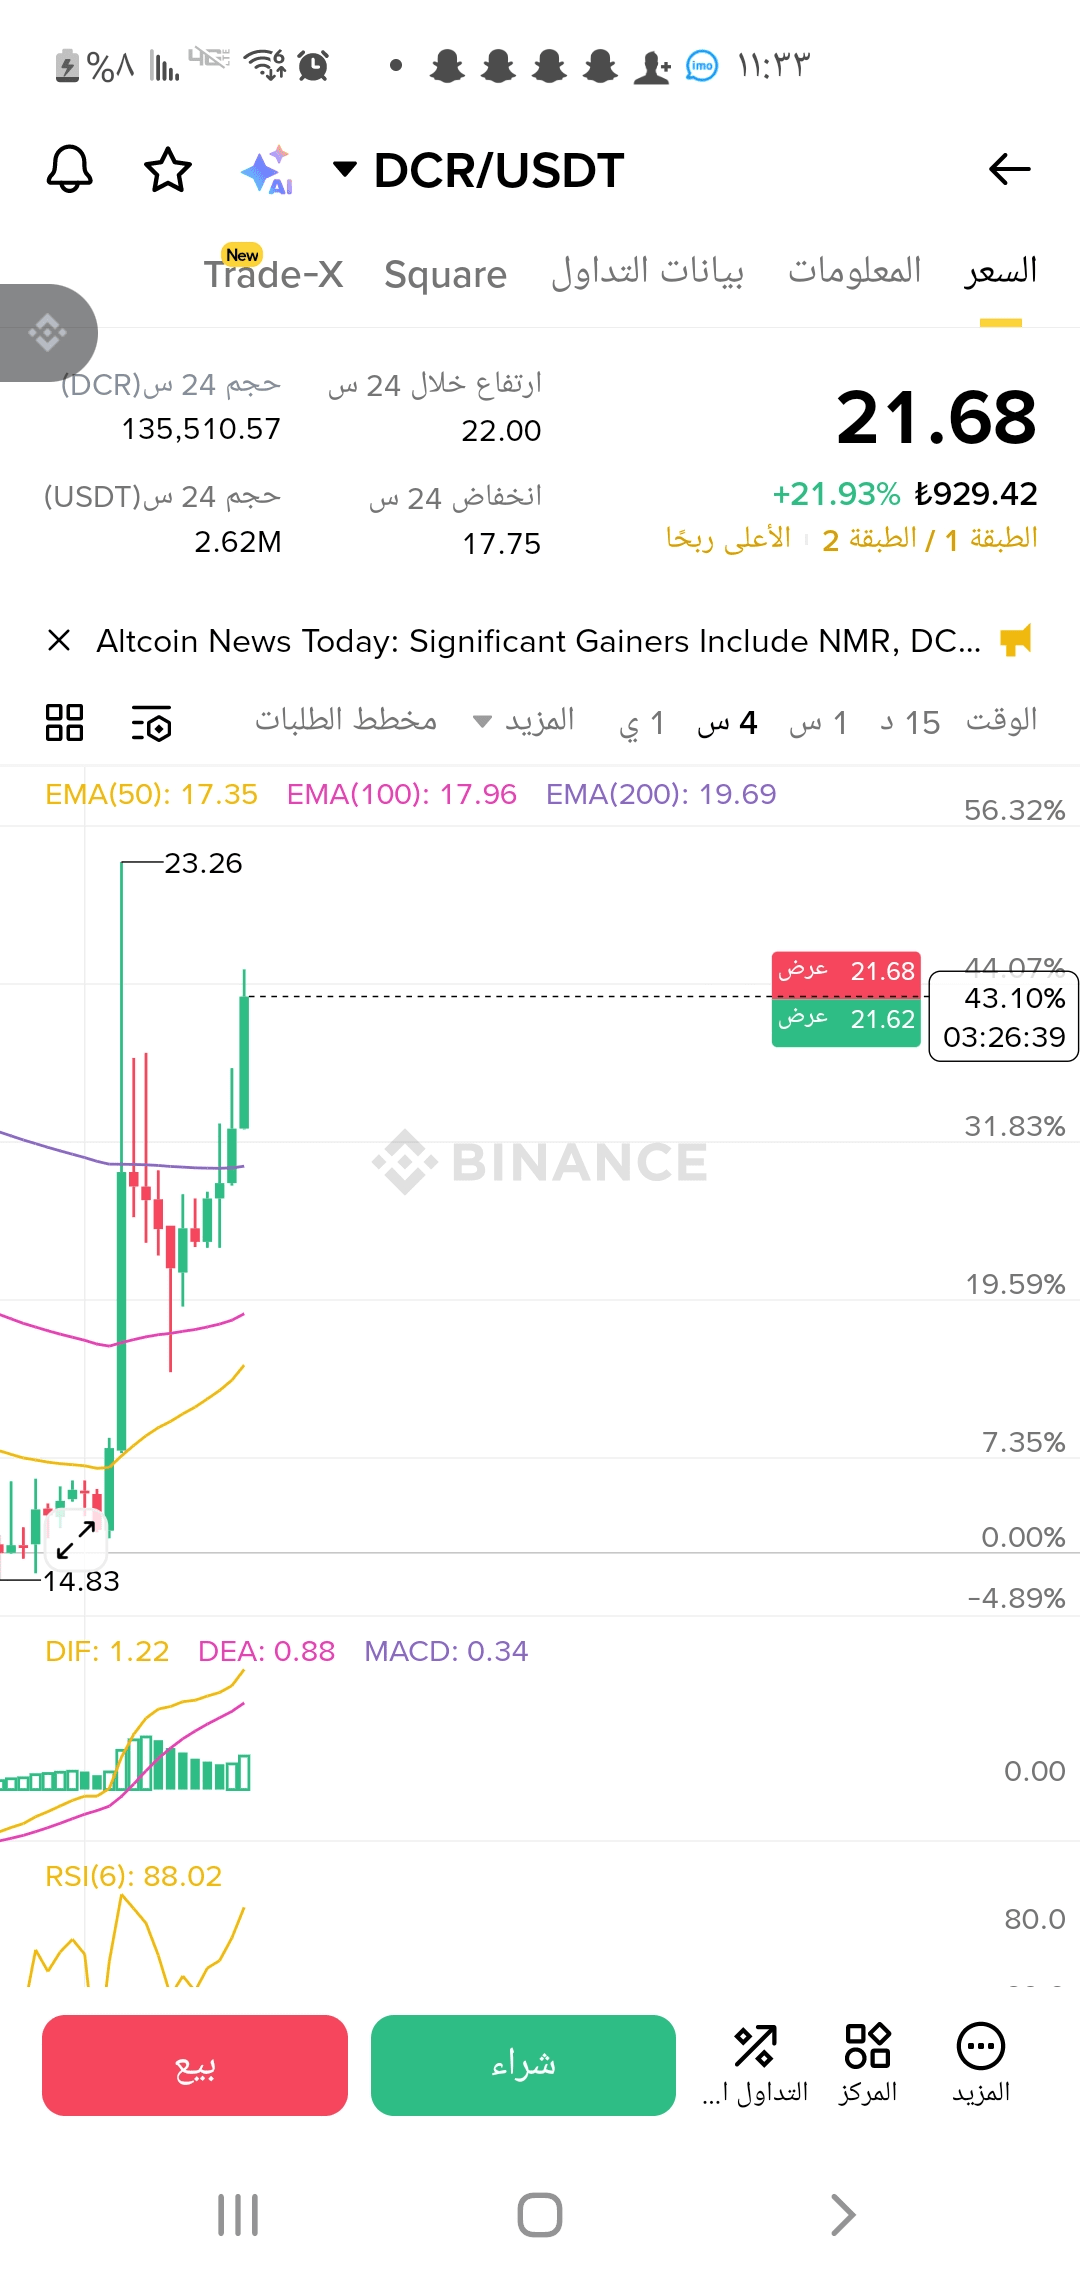Switch to the Square tab
The width and height of the screenshot is (1080, 2280).
(x=445, y=274)
